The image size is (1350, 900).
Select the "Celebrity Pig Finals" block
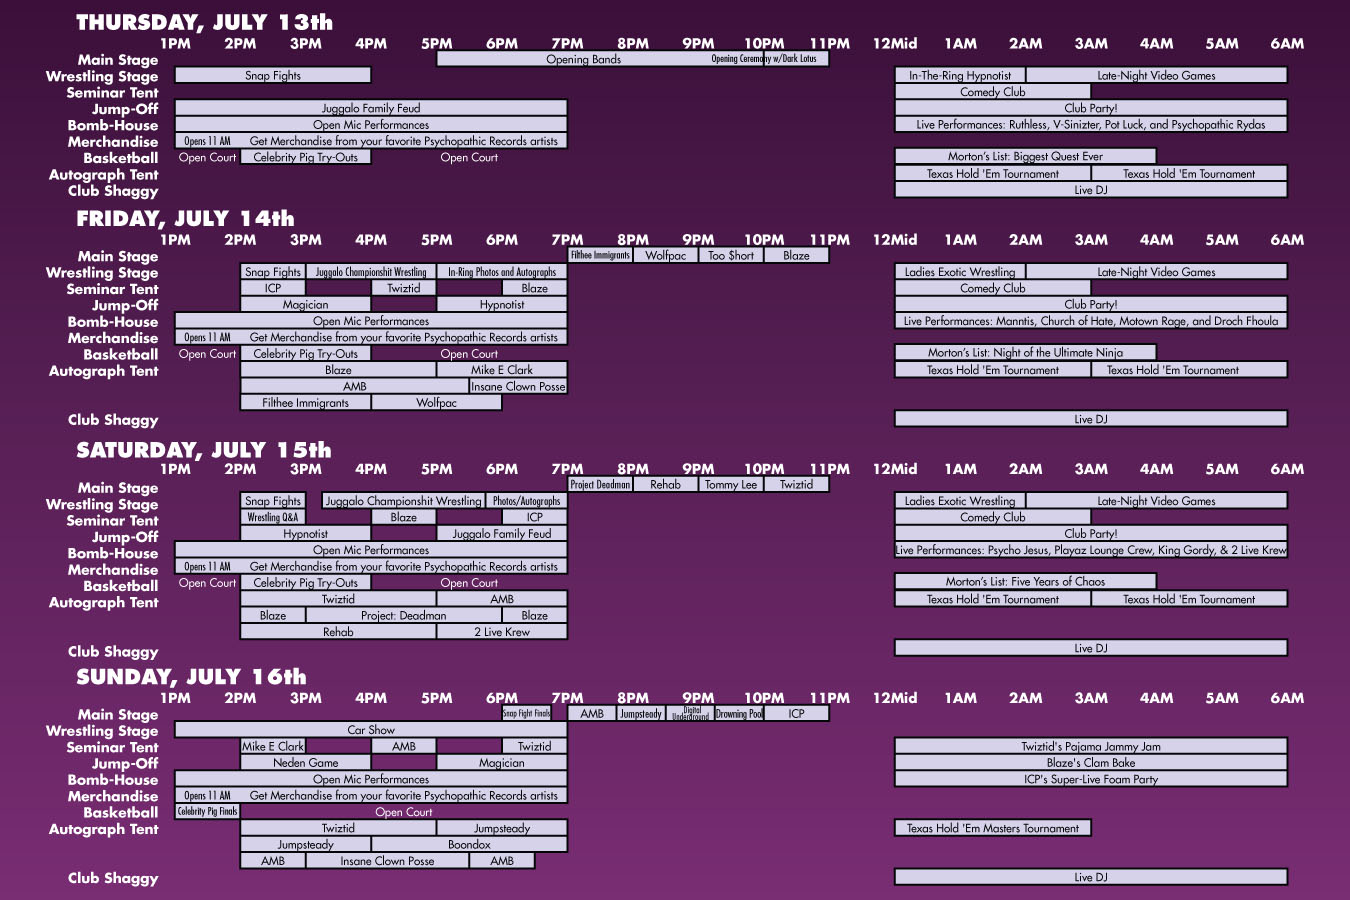208,812
